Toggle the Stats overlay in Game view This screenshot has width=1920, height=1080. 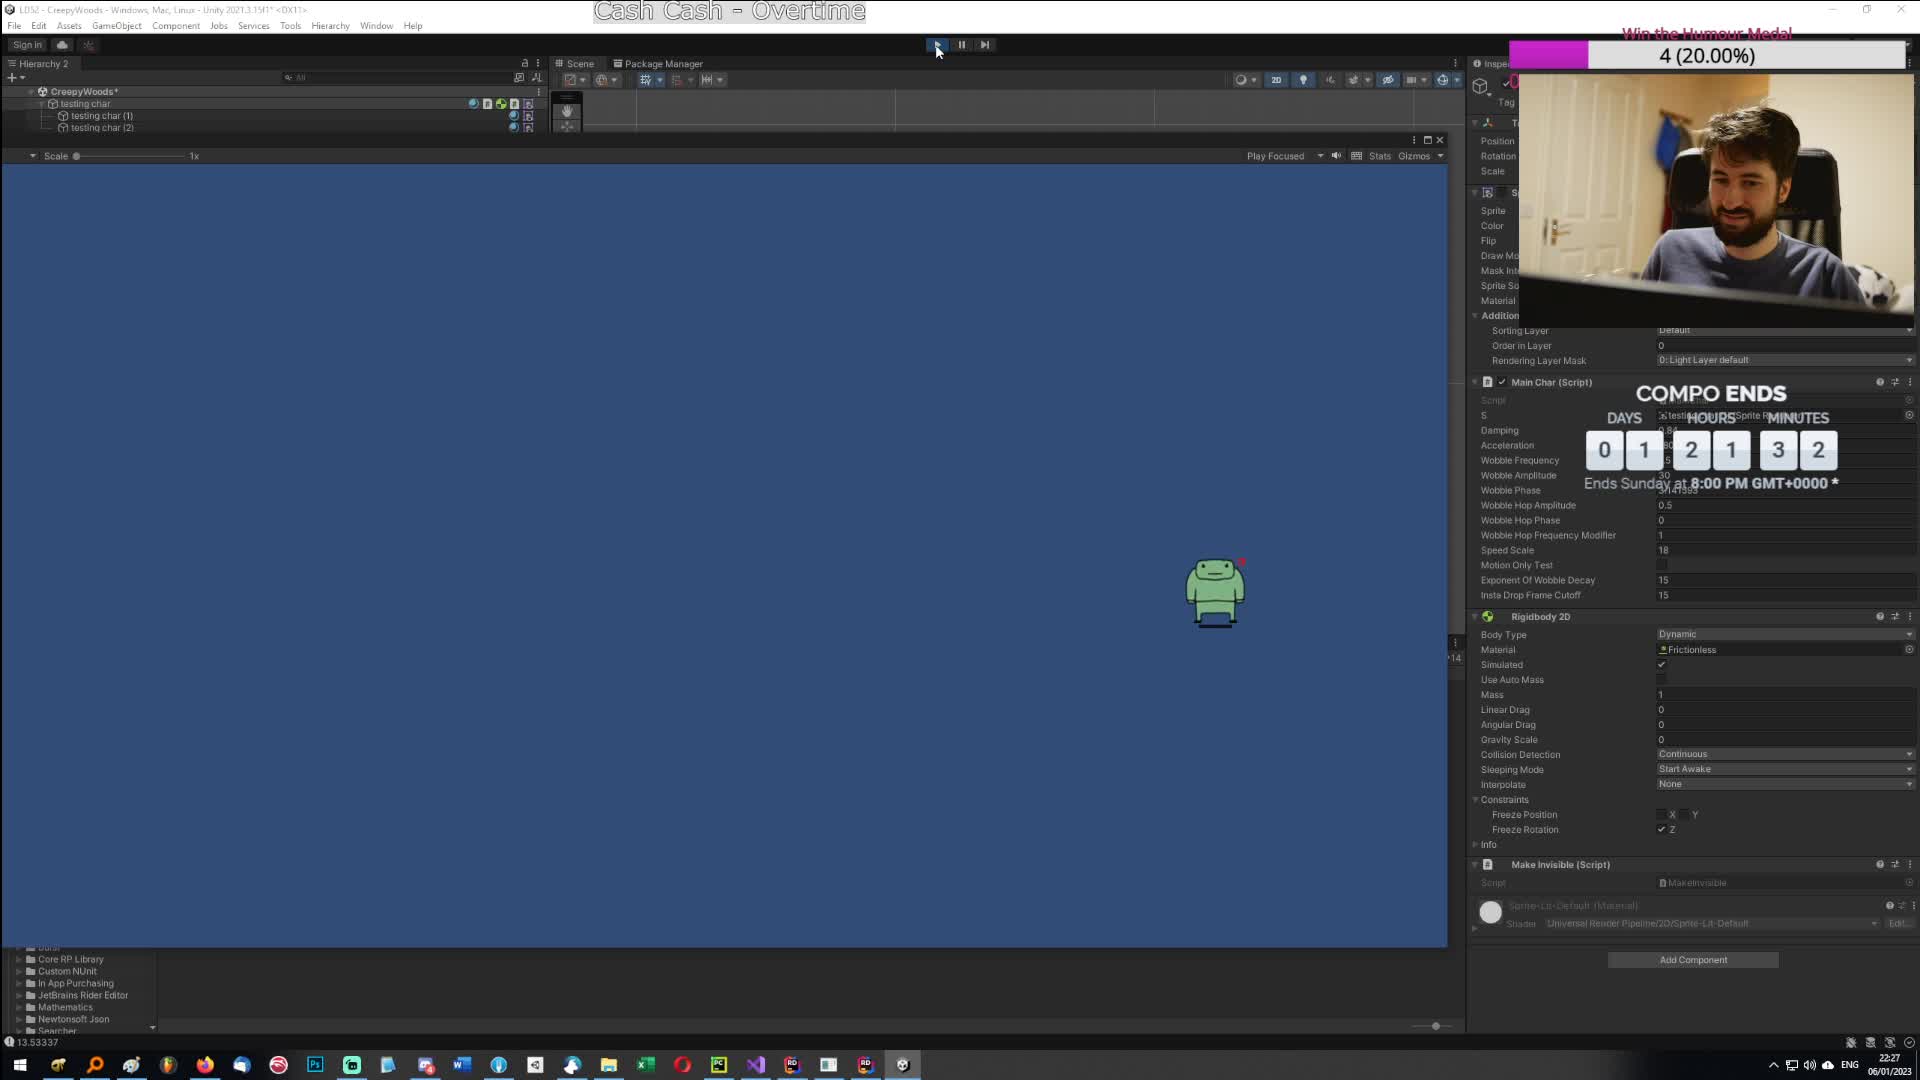point(1380,156)
